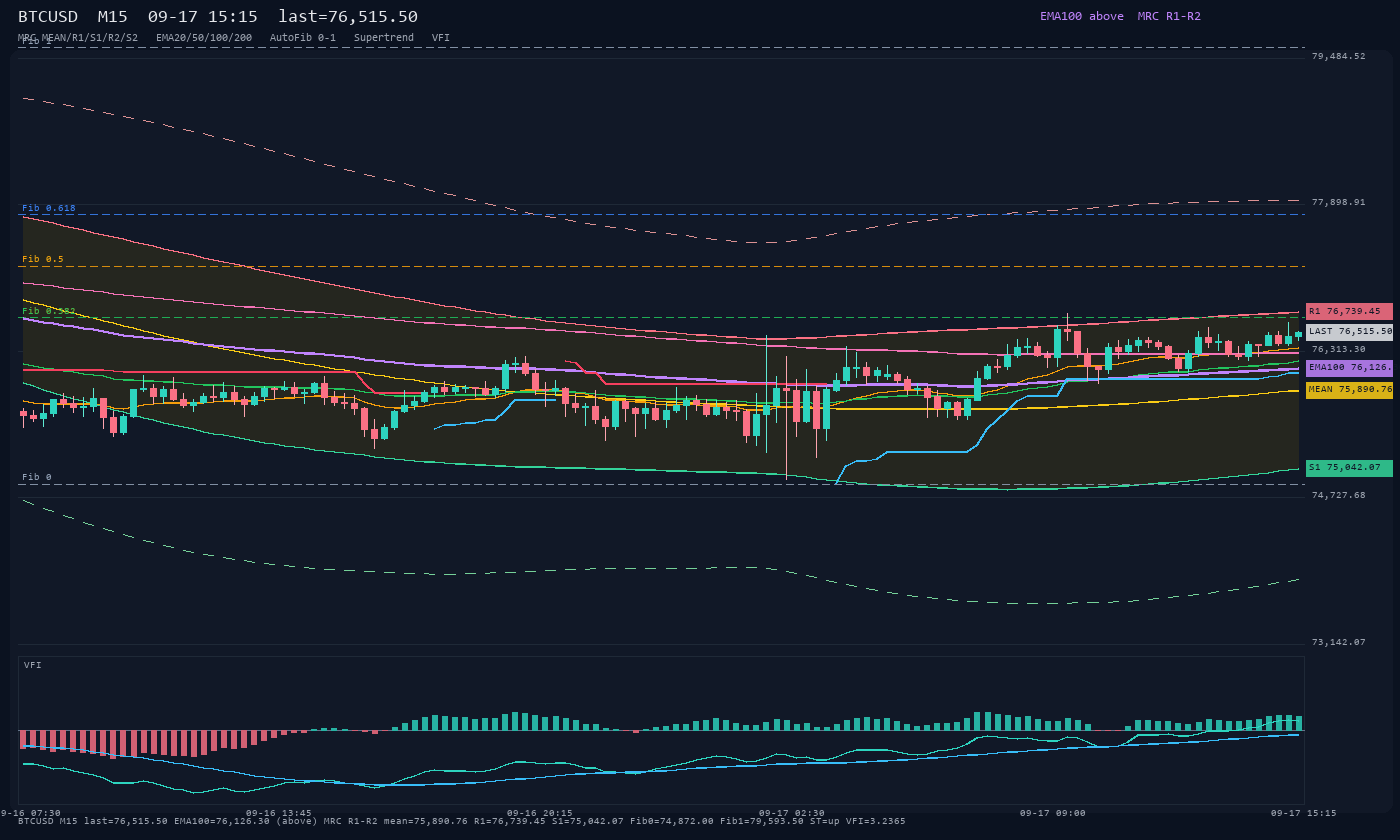Click the 79,484.52 price axis value
Screen dimensions: 1400x840
(1338, 56)
